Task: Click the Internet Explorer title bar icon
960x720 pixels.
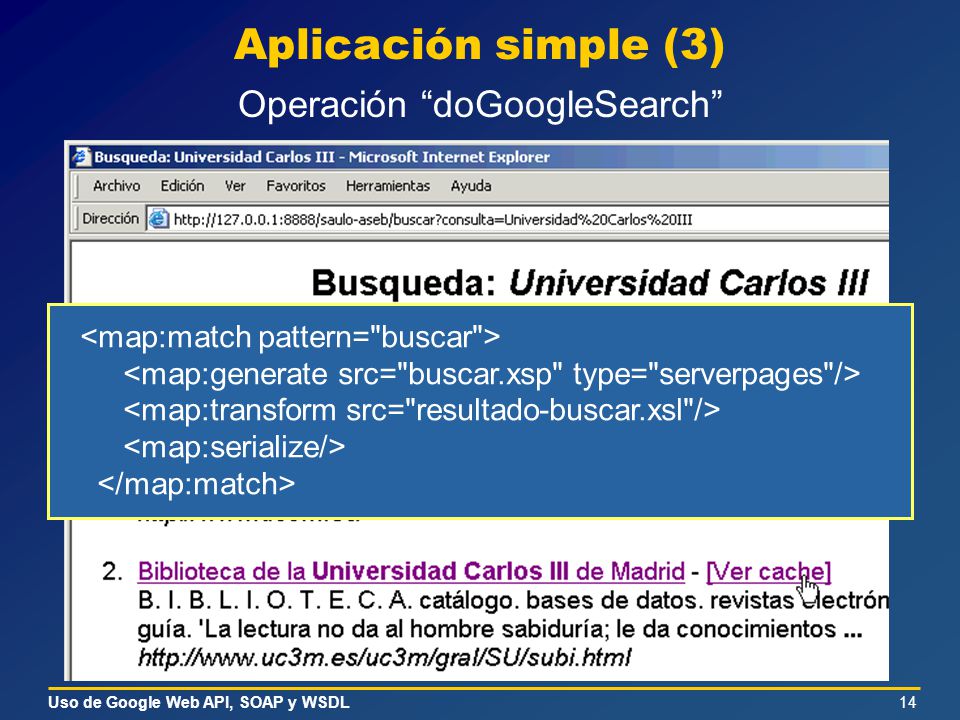Action: tap(81, 157)
